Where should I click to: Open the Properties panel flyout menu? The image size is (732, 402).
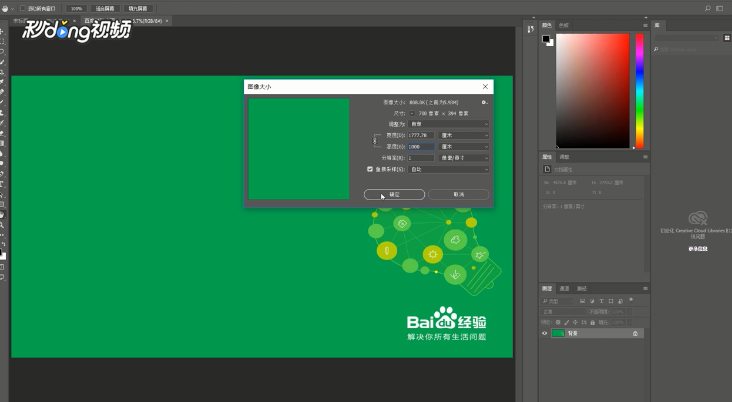click(645, 157)
